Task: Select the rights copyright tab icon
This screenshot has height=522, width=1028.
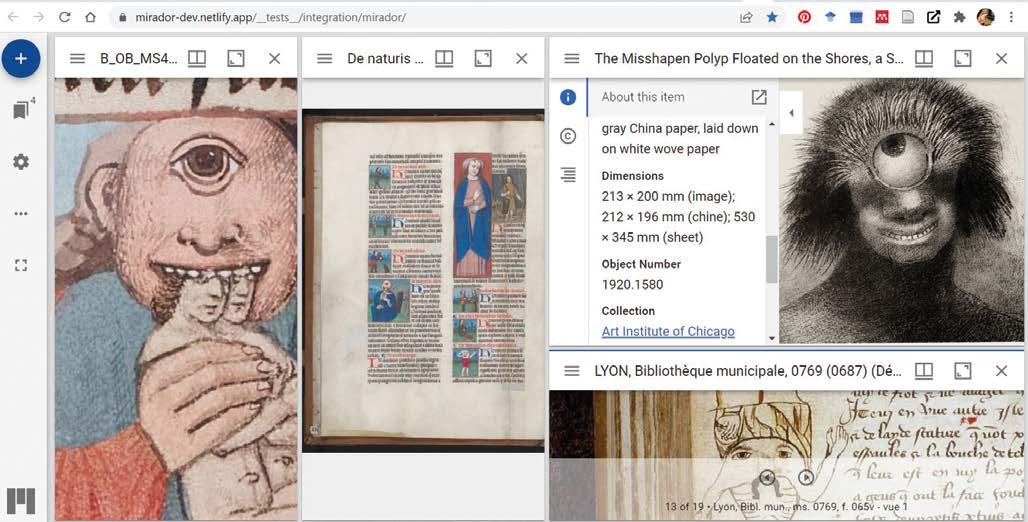Action: pyautogui.click(x=568, y=136)
